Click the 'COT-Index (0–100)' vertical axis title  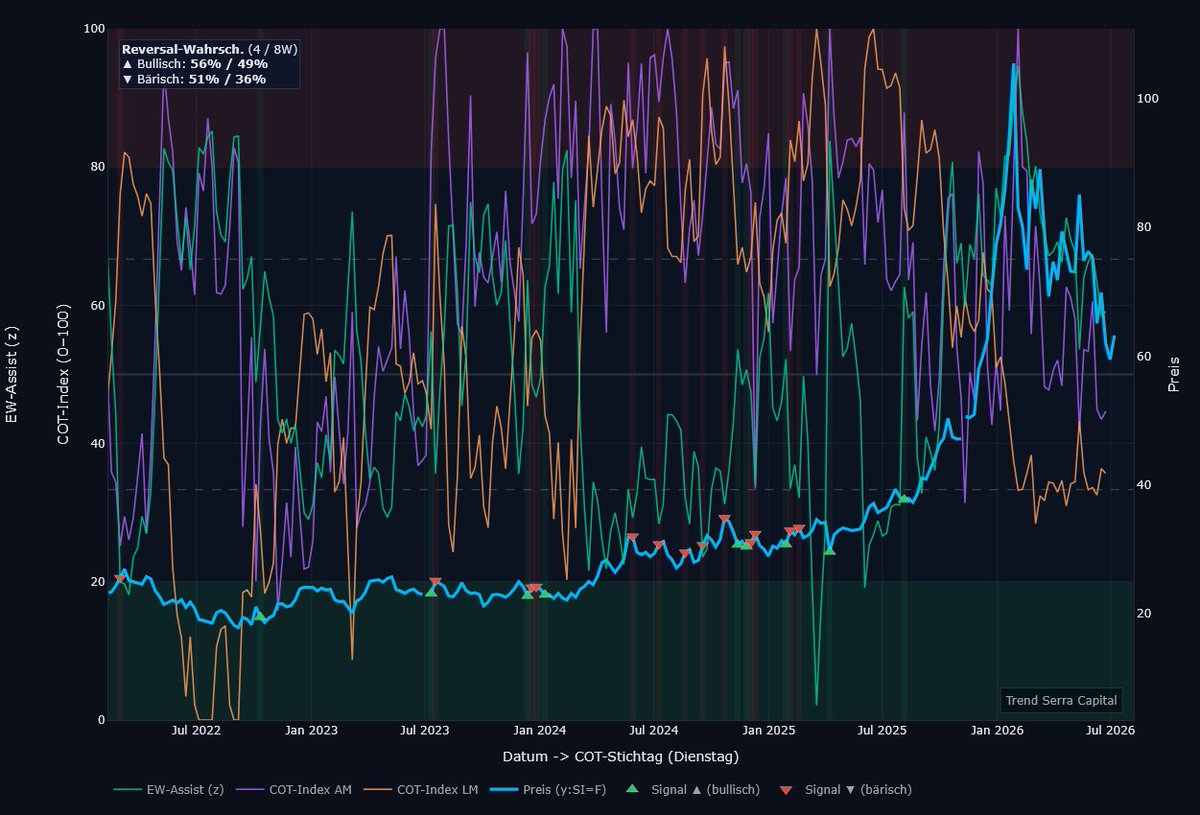pos(63,374)
